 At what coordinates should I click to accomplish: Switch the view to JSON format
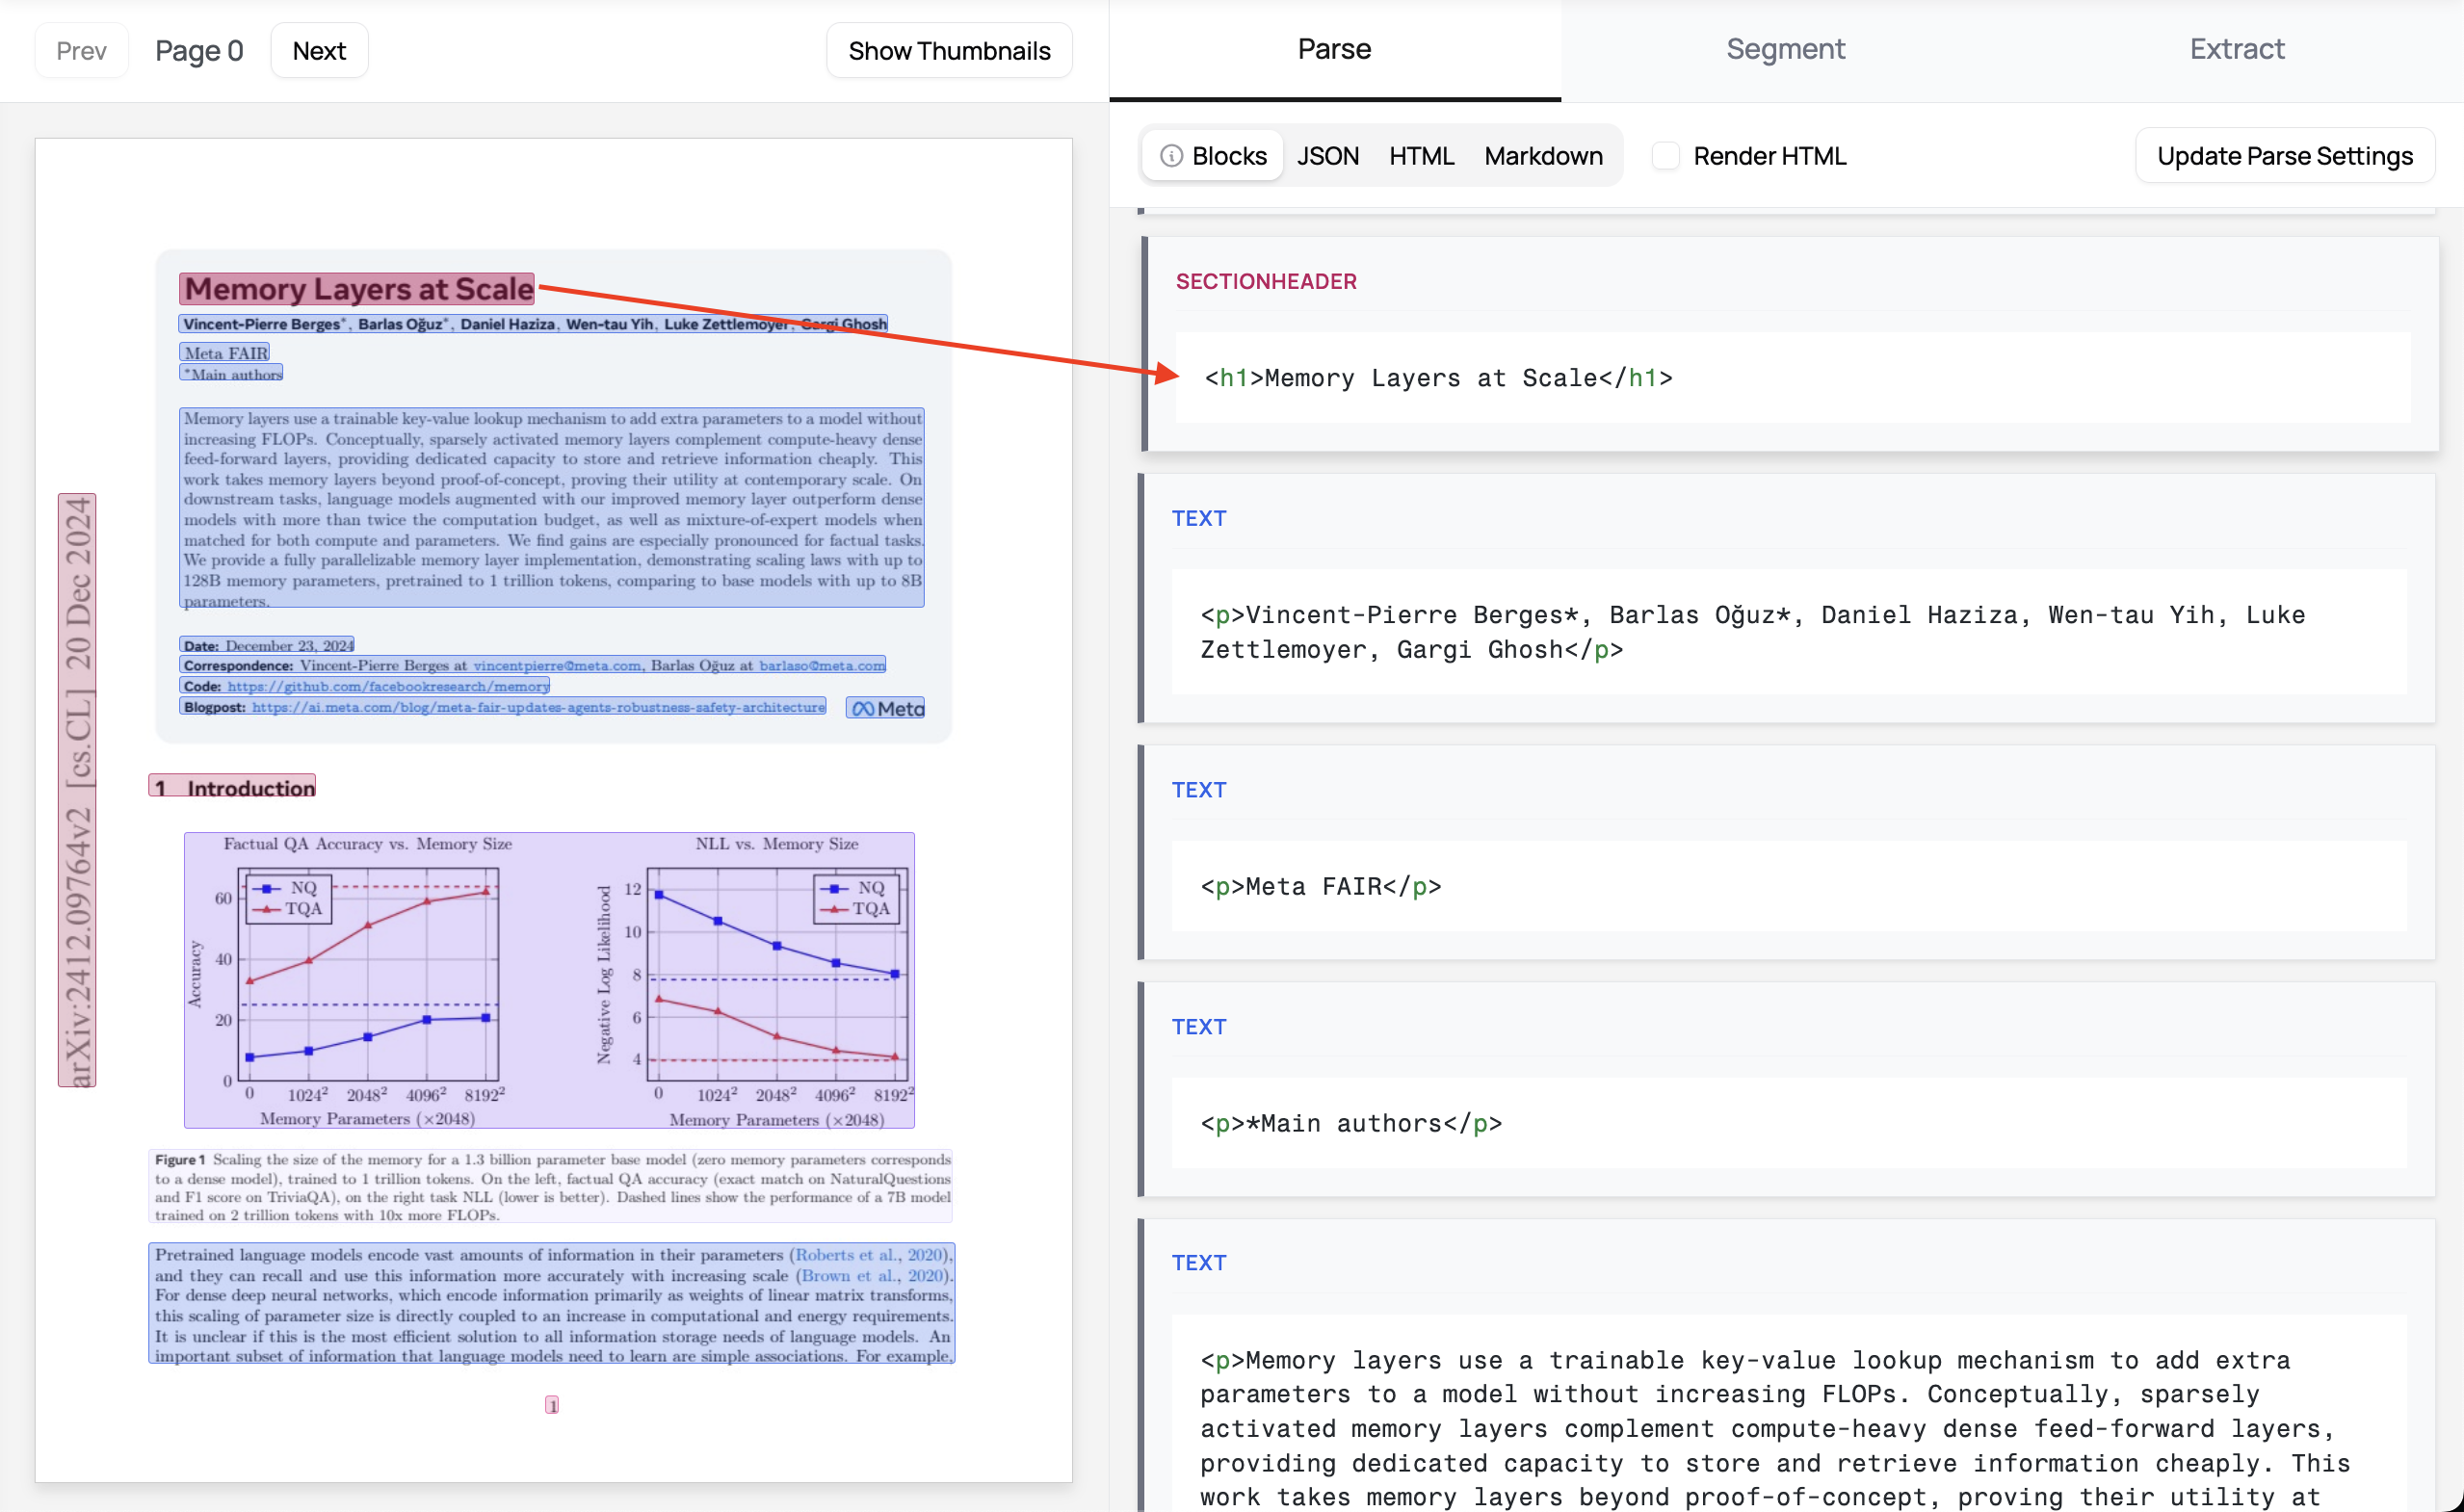coord(1327,156)
